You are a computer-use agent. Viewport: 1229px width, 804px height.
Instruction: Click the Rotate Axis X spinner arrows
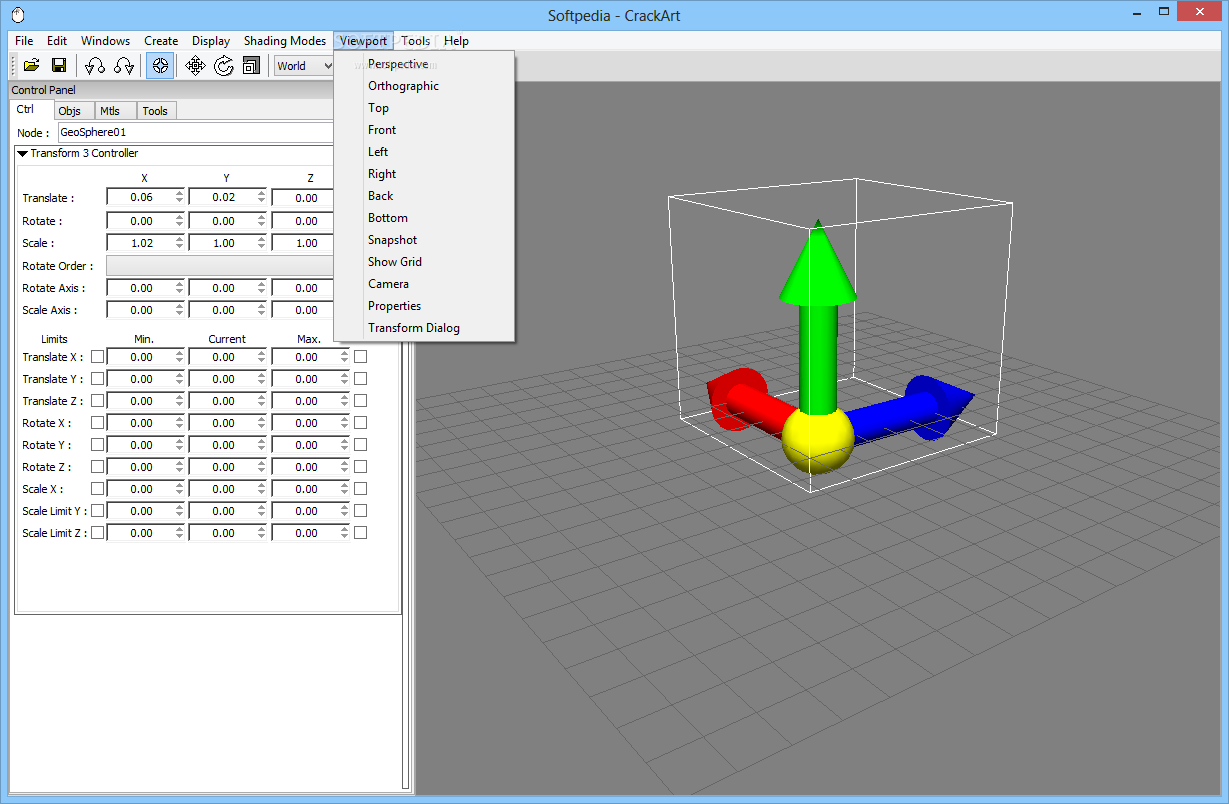179,288
